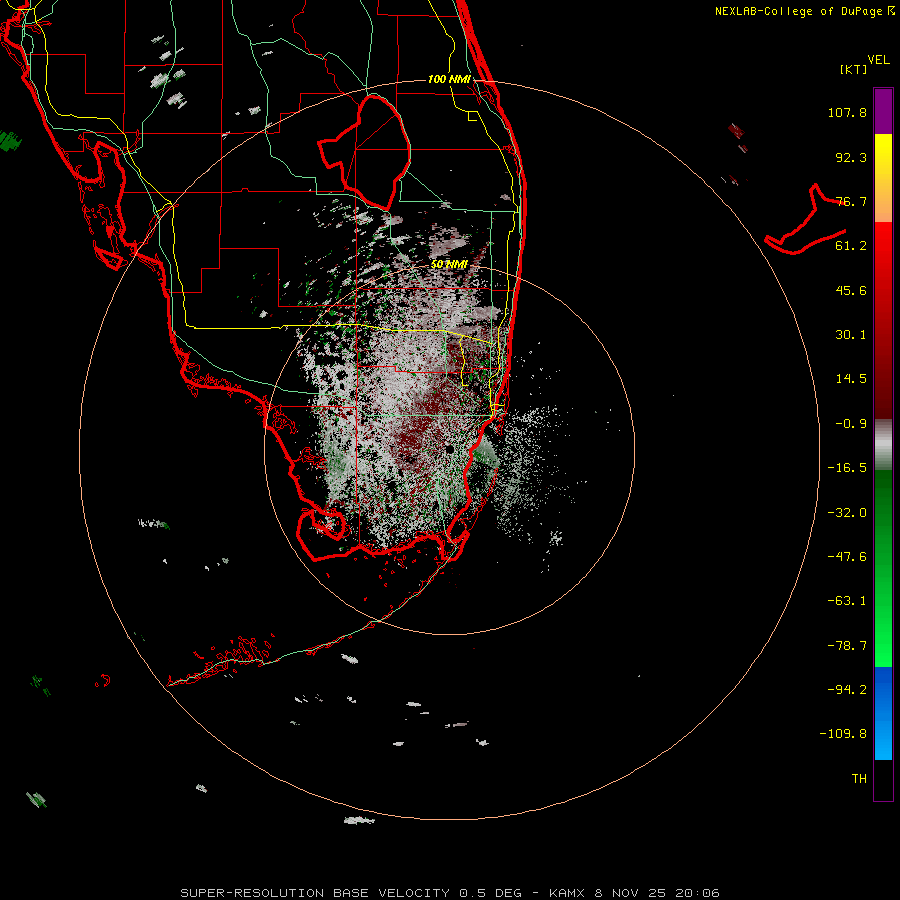Click the -94.2 scale value
The width and height of the screenshot is (900, 900).
coord(847,690)
